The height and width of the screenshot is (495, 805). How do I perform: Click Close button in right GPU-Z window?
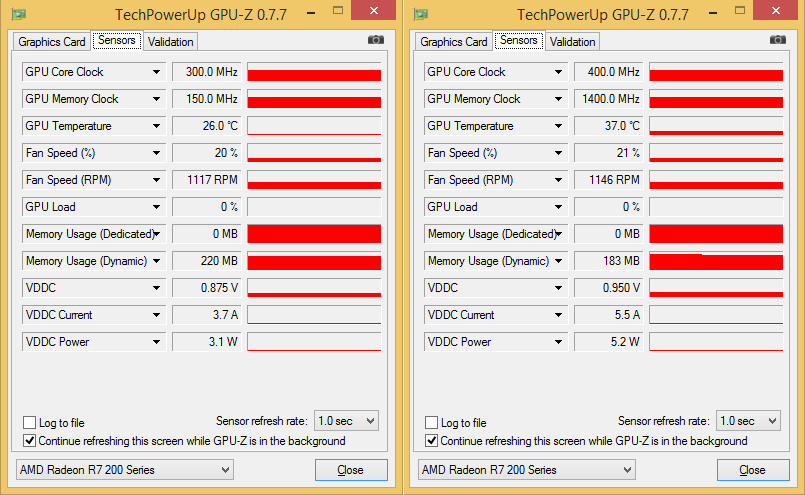[x=753, y=470]
